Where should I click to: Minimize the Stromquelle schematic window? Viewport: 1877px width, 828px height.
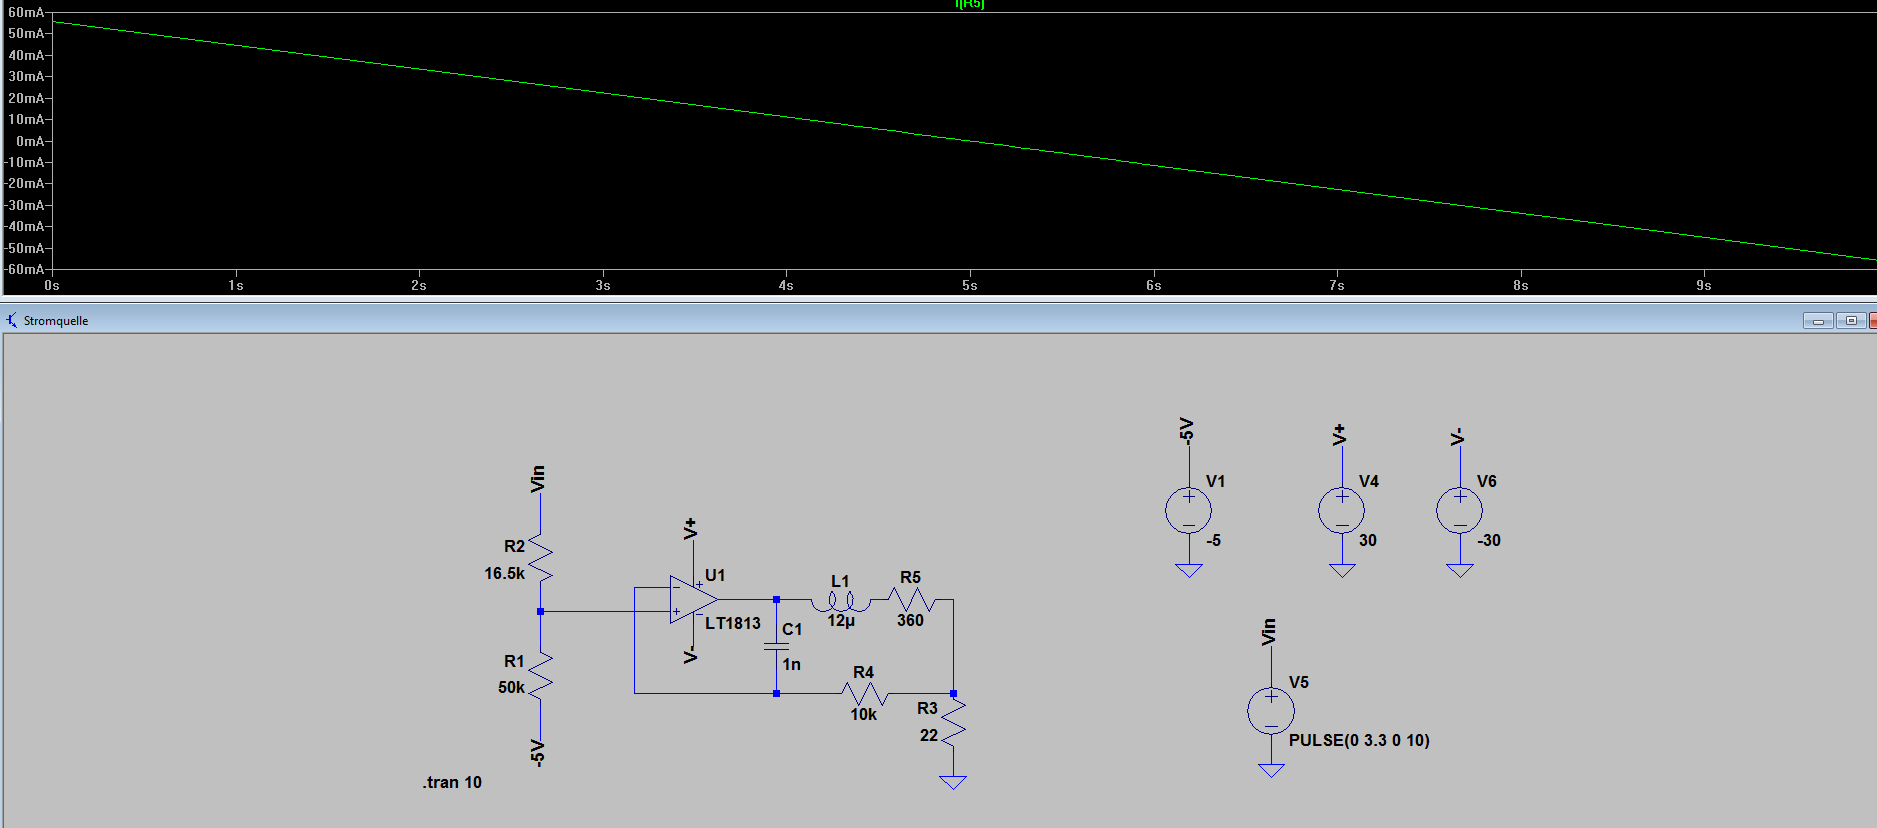(1817, 320)
